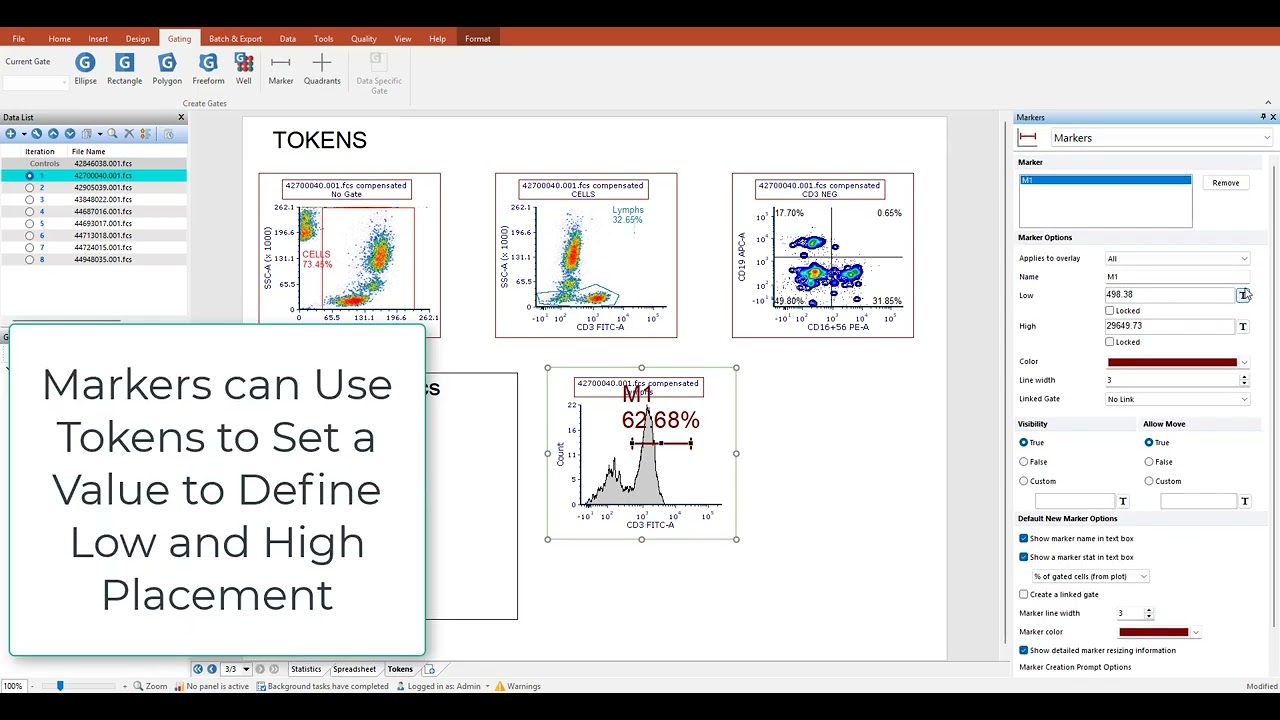Image resolution: width=1280 pixels, height=720 pixels.
Task: Switch to the Spreadsheet page tab
Action: click(x=354, y=670)
